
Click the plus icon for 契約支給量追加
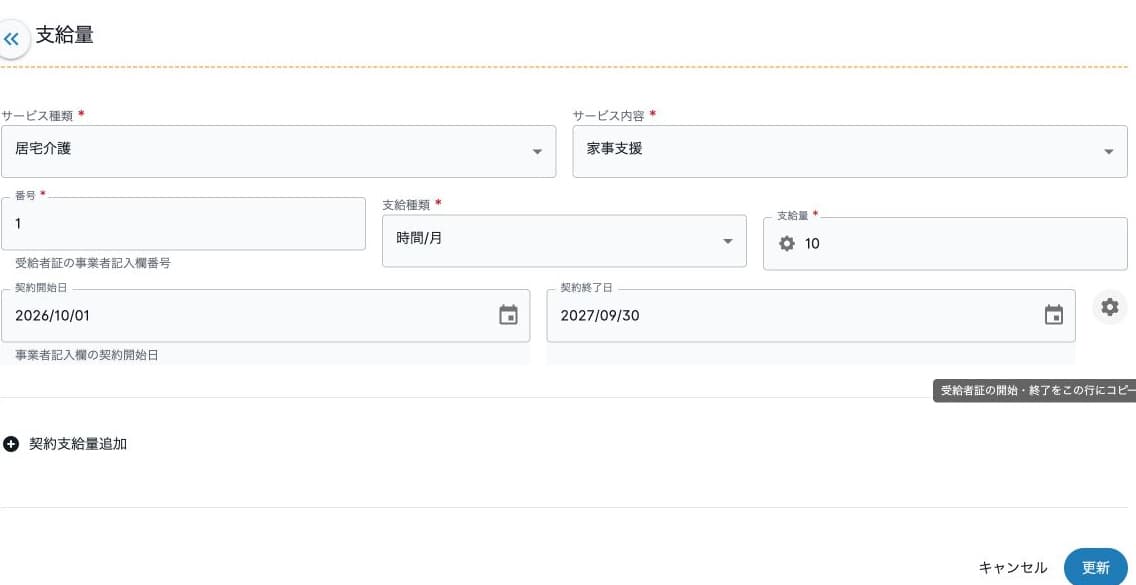click(11, 444)
